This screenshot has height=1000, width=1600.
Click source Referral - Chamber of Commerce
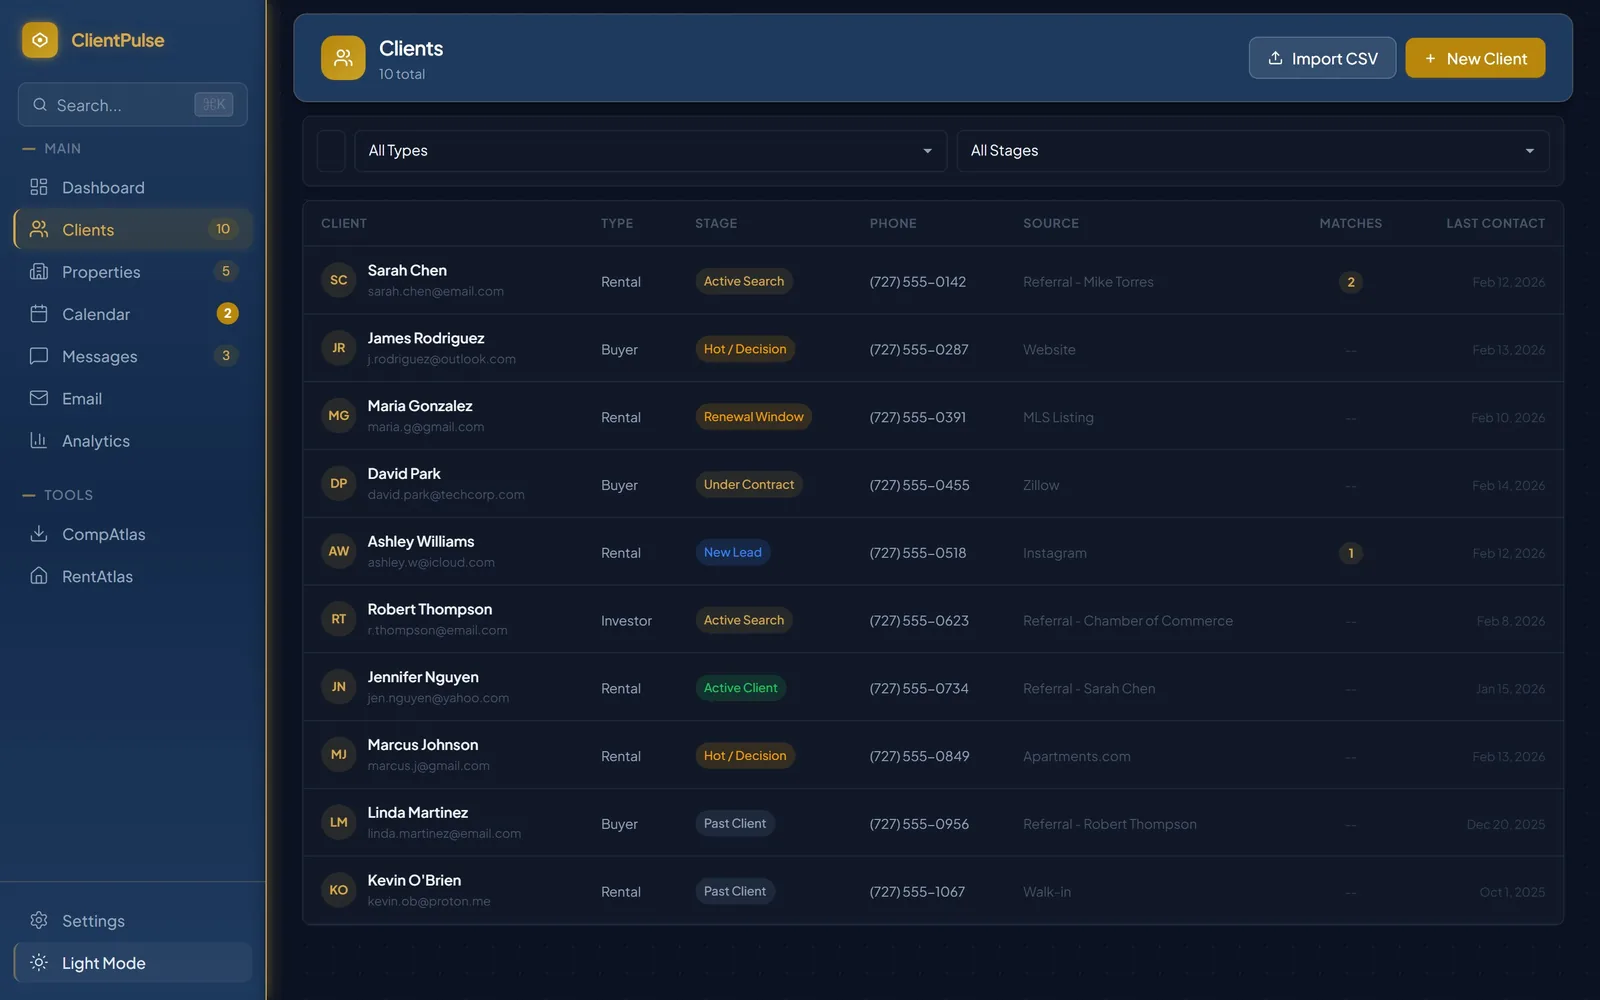(x=1128, y=621)
